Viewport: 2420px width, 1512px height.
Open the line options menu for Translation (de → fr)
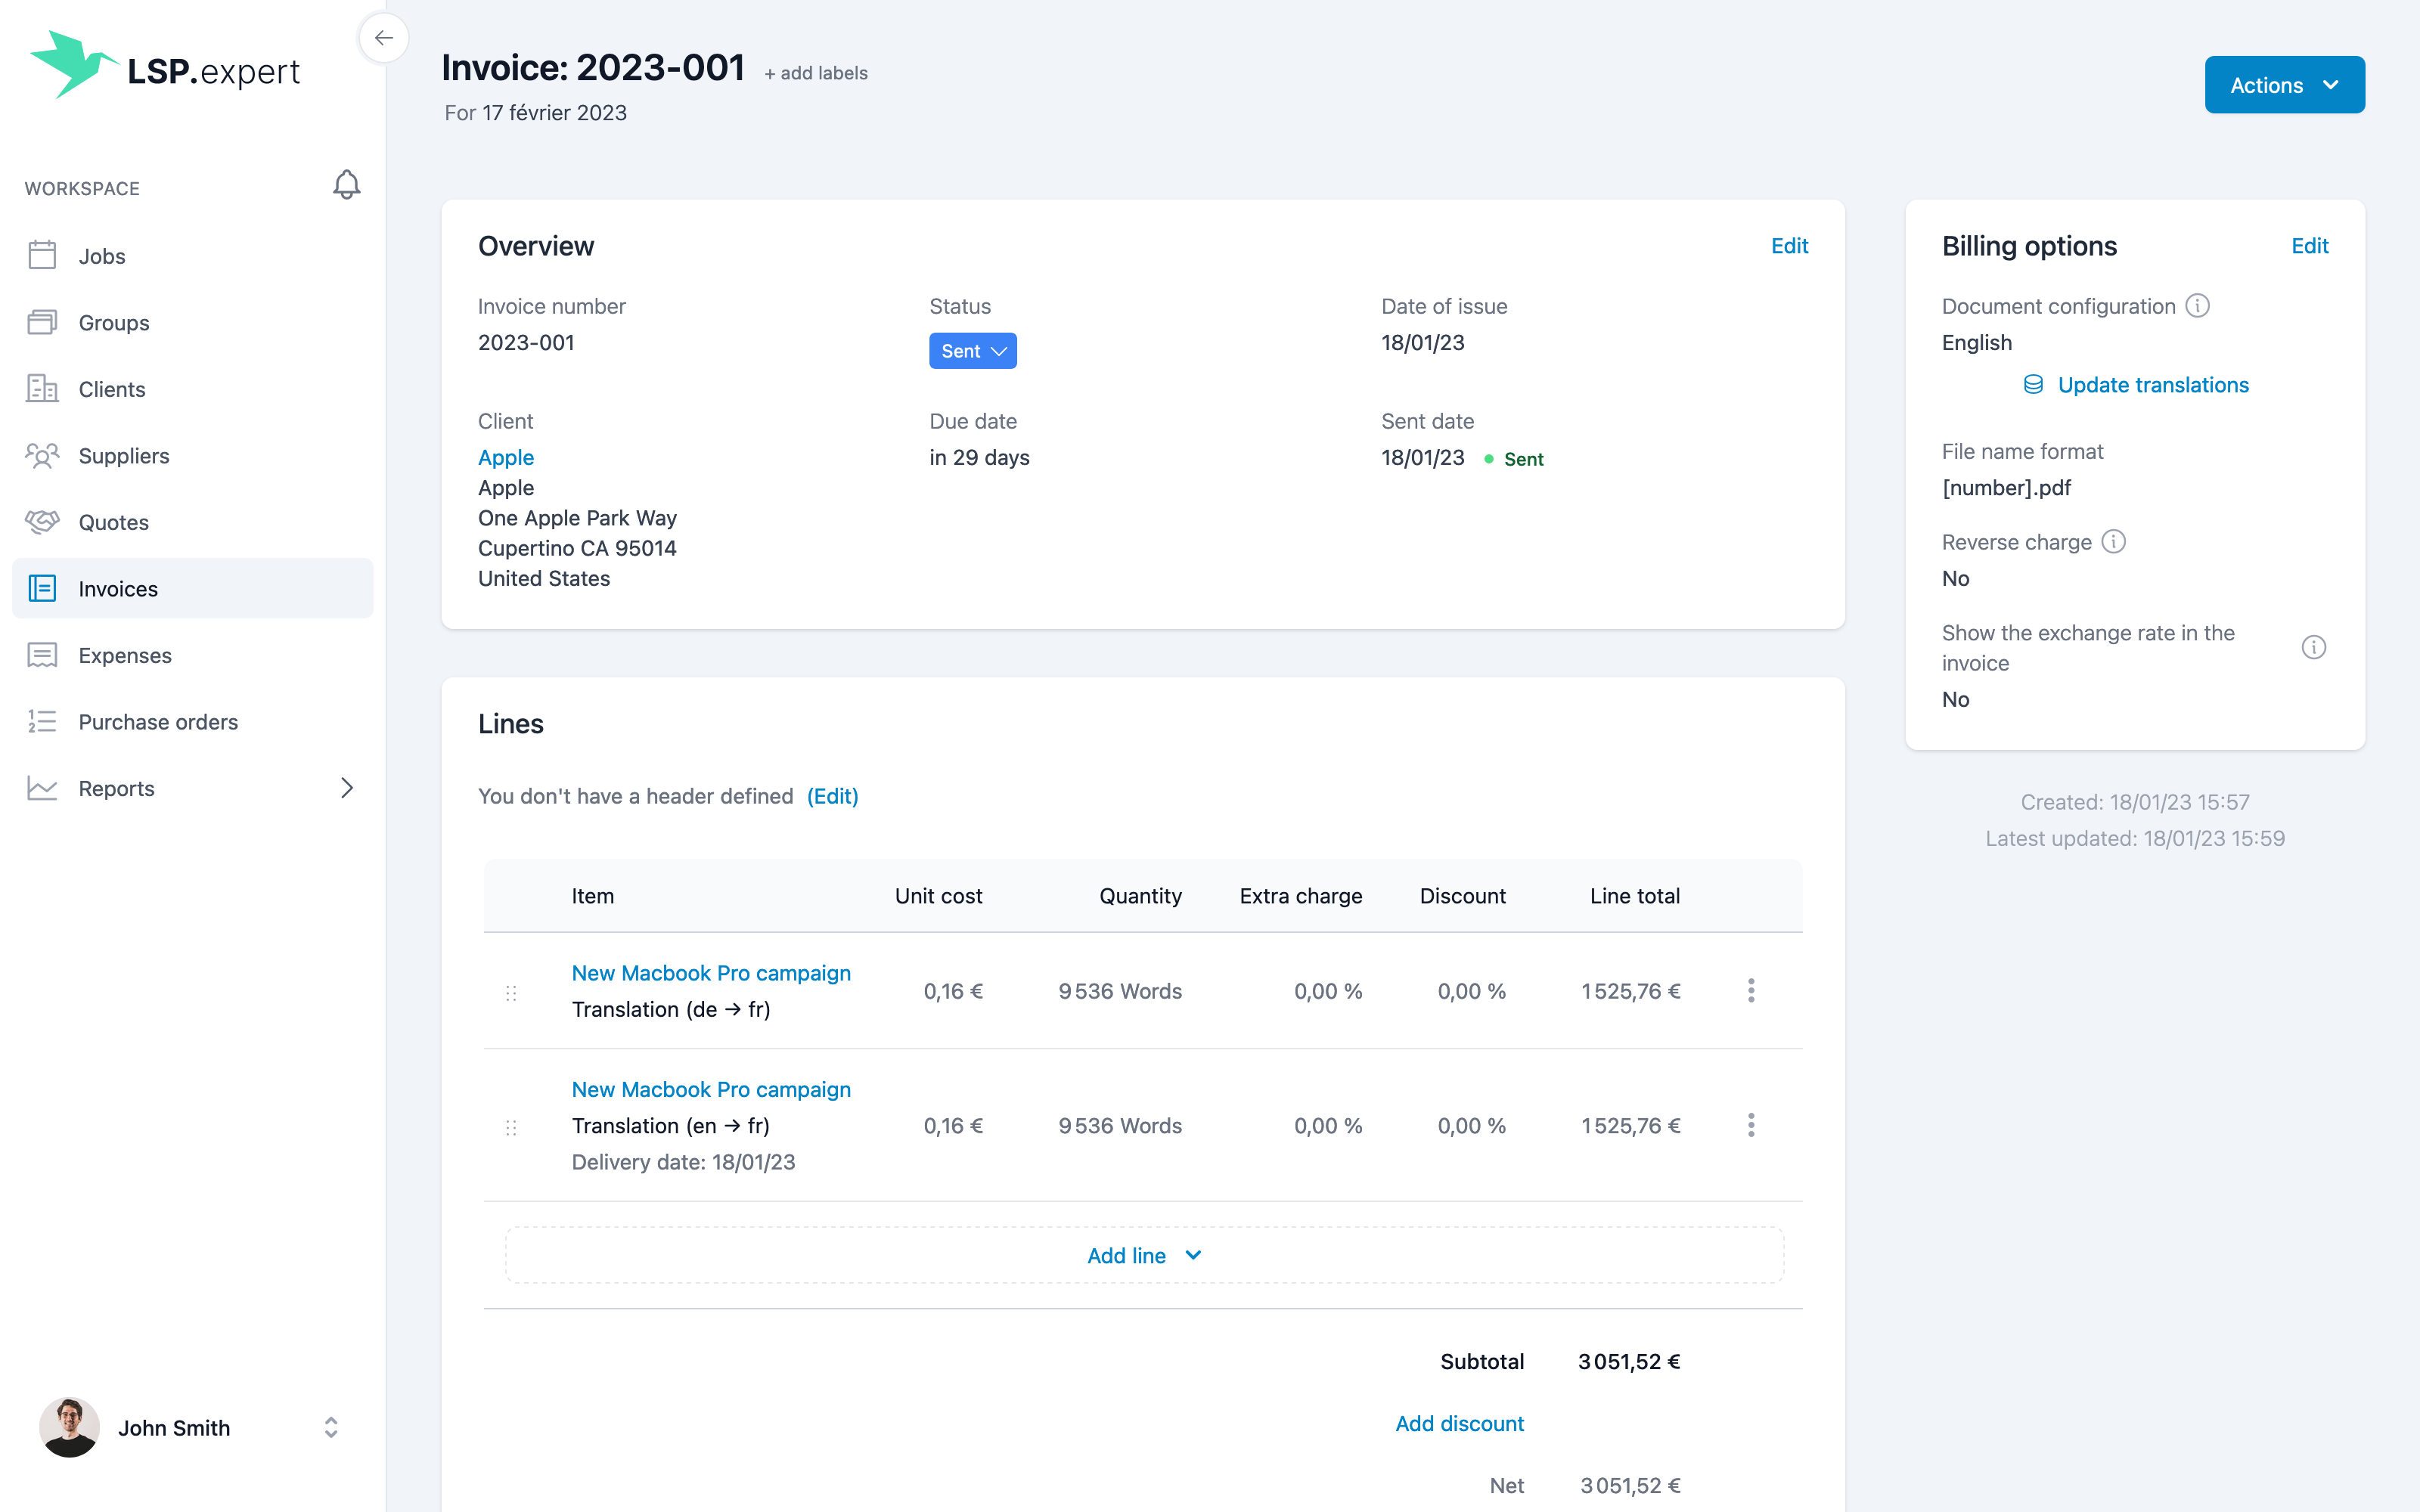tap(1751, 991)
